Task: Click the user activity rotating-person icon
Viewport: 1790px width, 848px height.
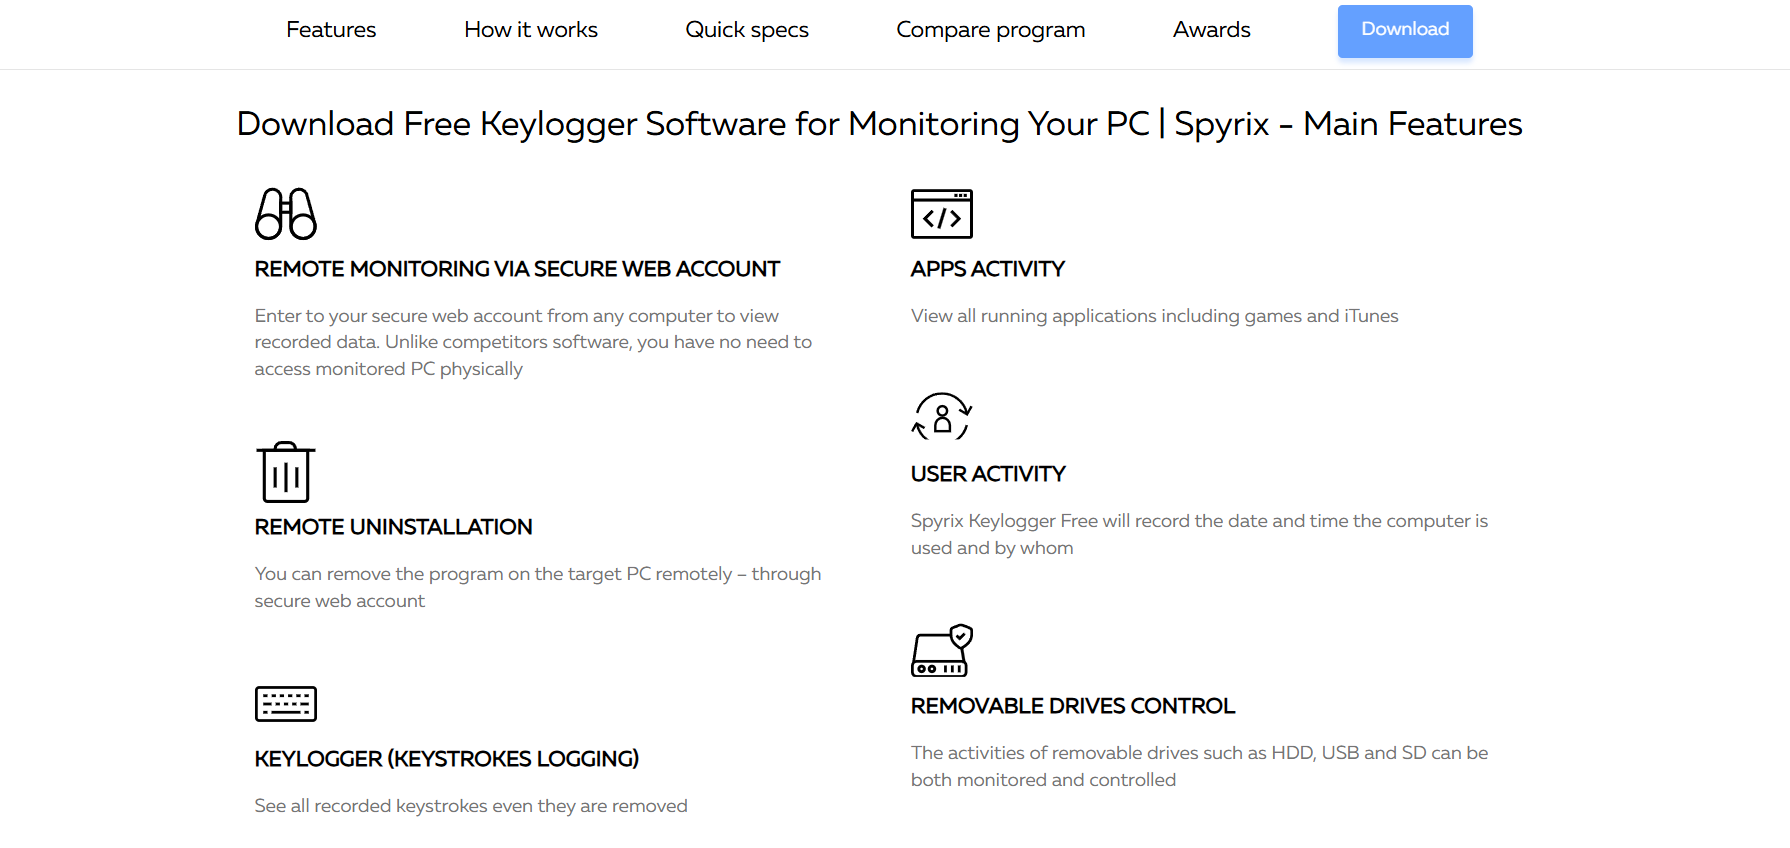Action: pos(942,416)
